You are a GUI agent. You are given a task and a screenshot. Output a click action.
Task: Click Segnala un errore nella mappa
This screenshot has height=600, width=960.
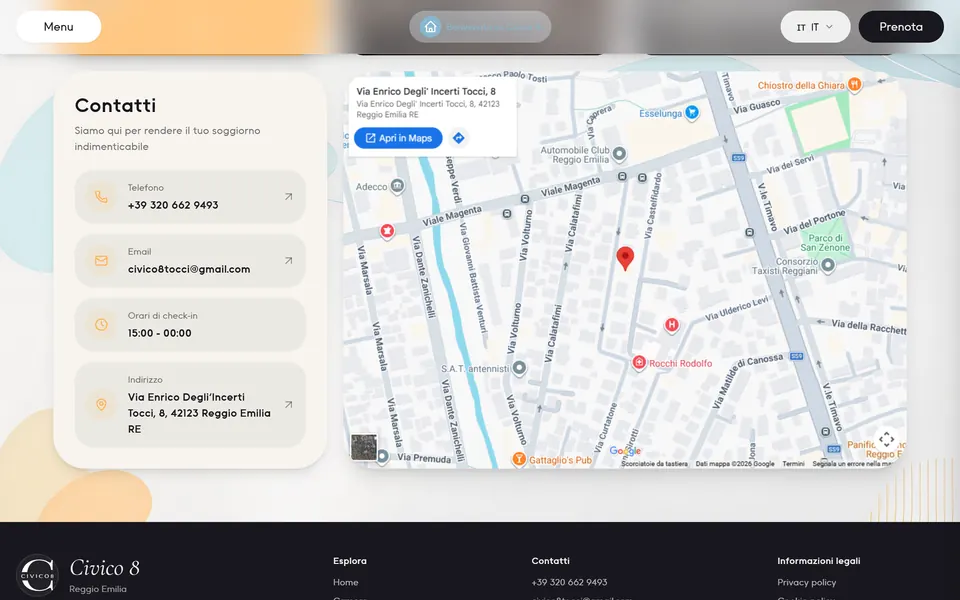click(x=854, y=464)
